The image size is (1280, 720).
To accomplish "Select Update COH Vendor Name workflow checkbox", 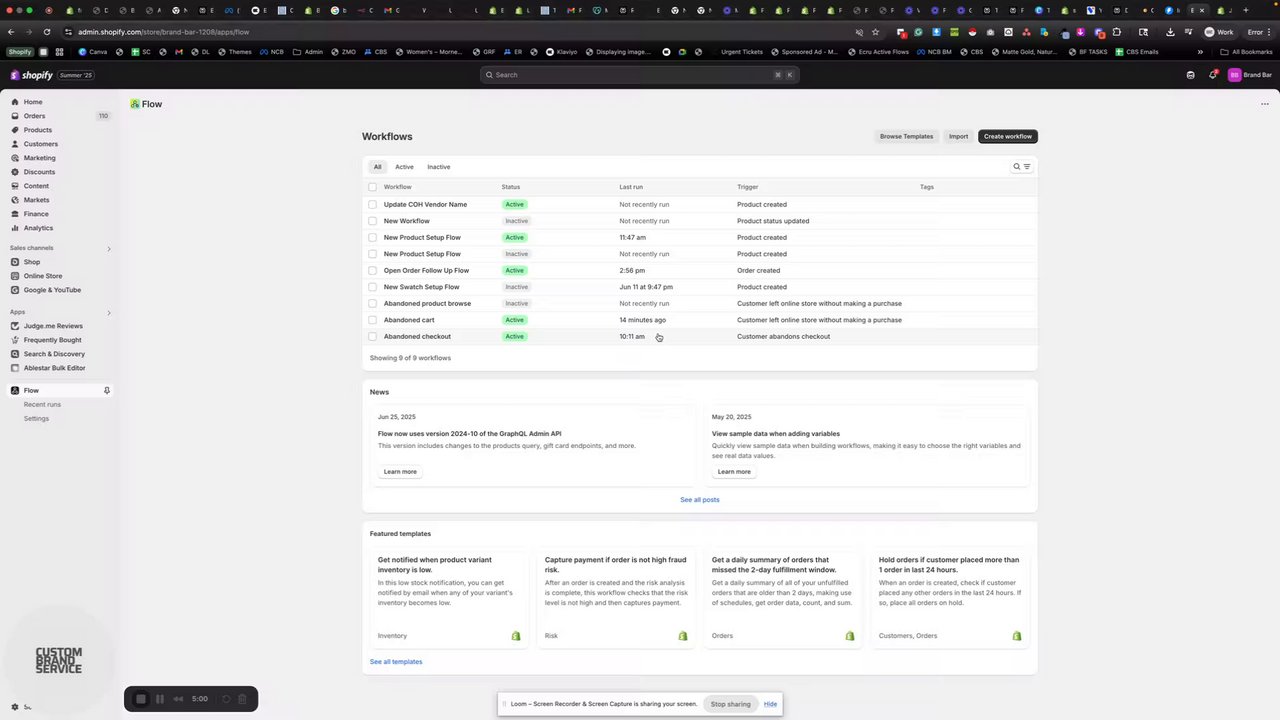I will (373, 204).
